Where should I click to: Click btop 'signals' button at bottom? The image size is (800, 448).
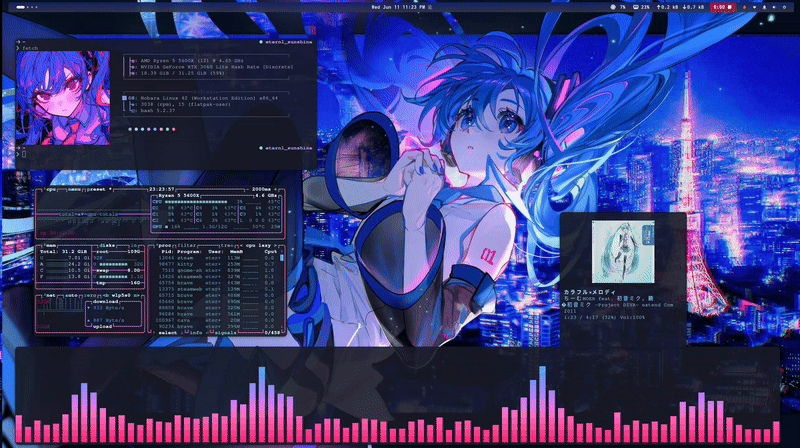[225, 333]
